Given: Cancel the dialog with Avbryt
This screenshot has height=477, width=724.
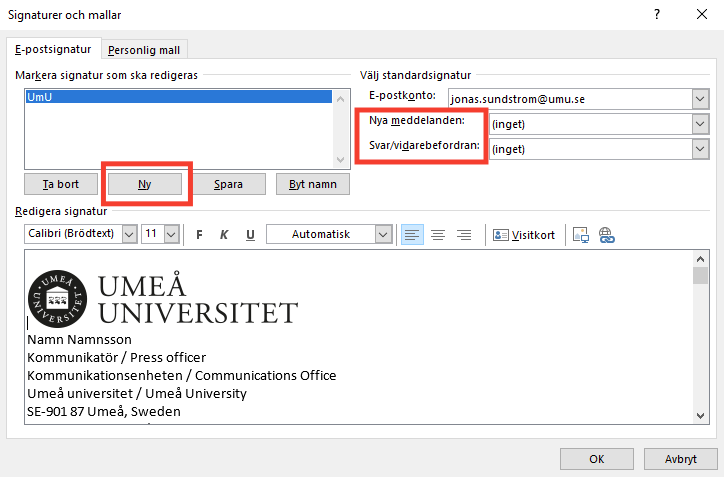Looking at the screenshot, I should click(x=681, y=459).
